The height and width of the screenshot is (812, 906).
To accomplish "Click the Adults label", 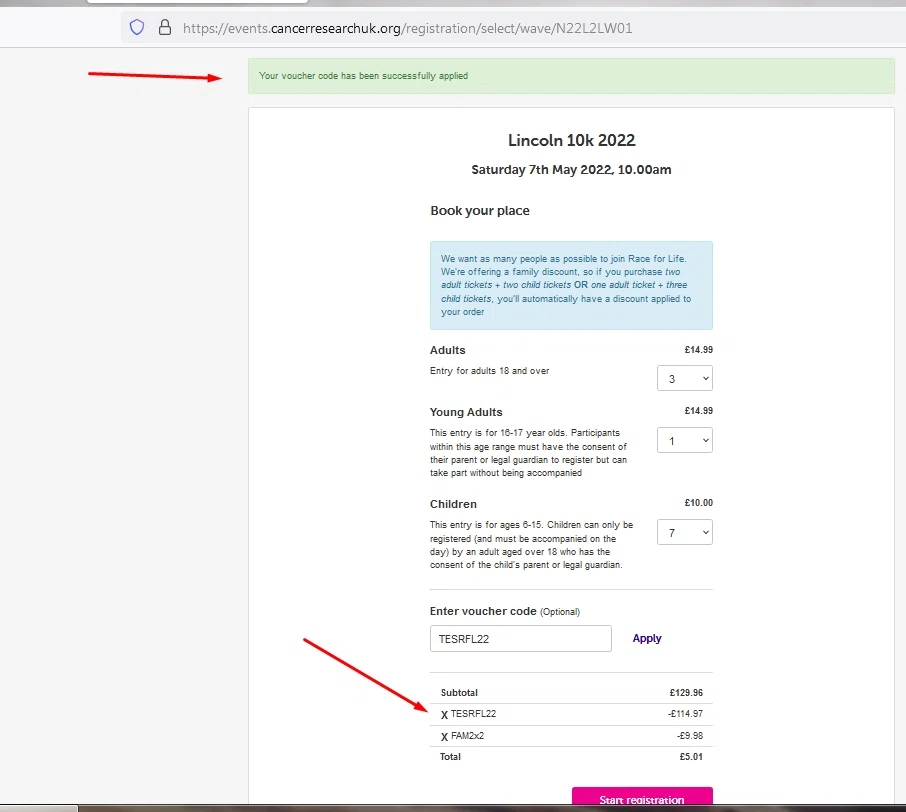I will tap(447, 350).
